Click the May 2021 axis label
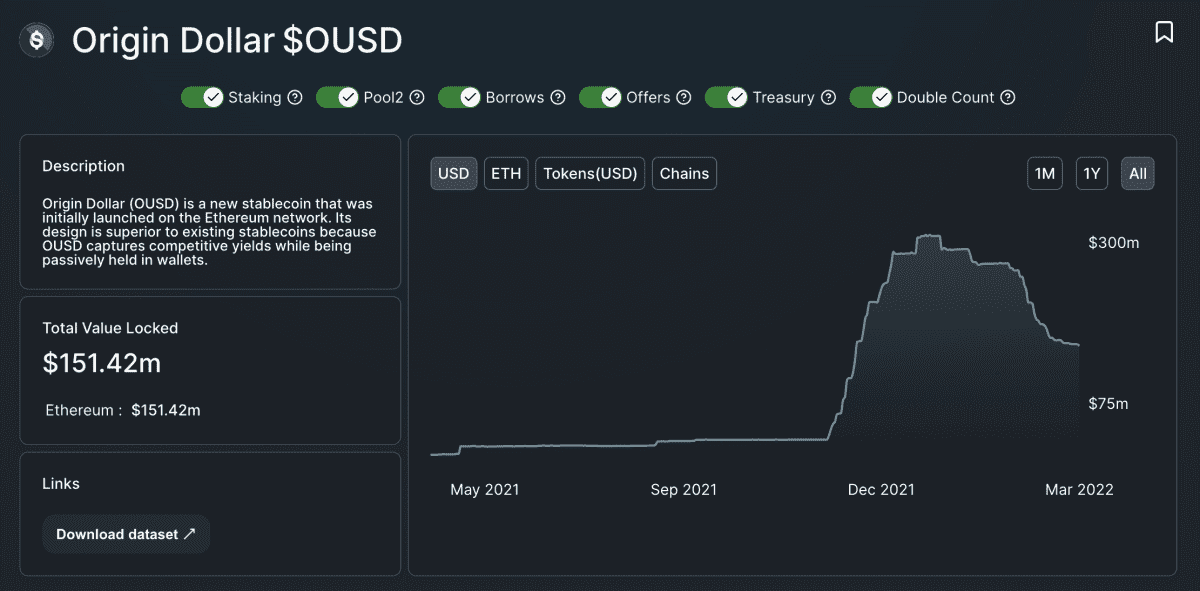 point(485,489)
